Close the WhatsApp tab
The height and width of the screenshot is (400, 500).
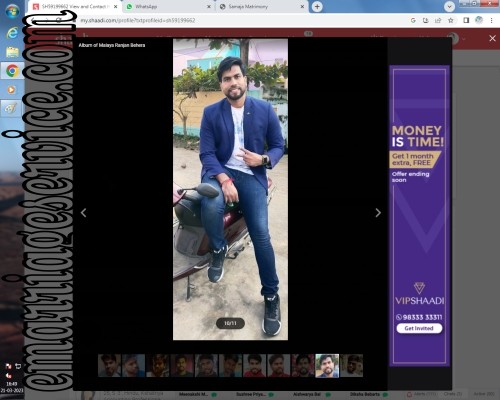[209, 7]
